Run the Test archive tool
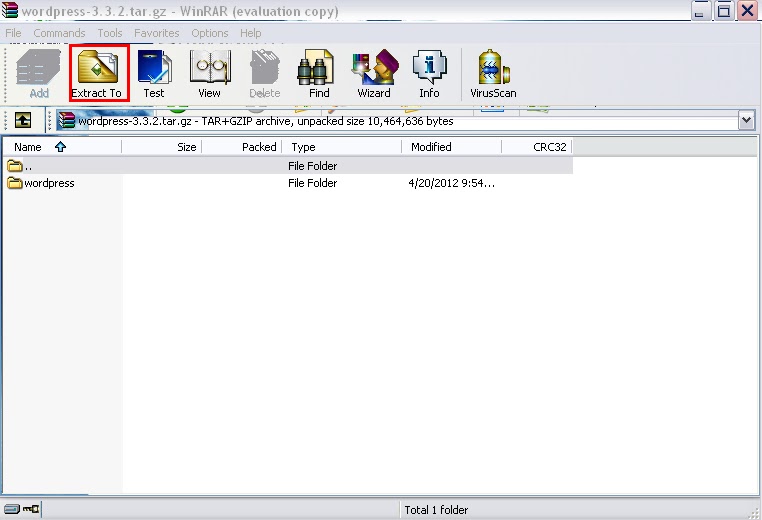Image resolution: width=762 pixels, height=520 pixels. [x=154, y=74]
